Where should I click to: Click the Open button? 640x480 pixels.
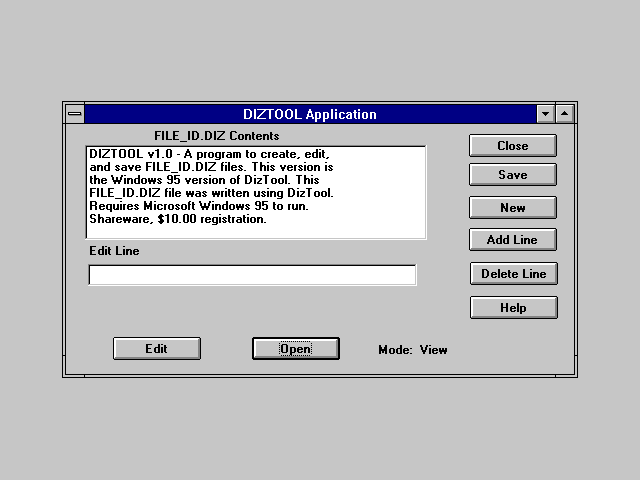295,349
